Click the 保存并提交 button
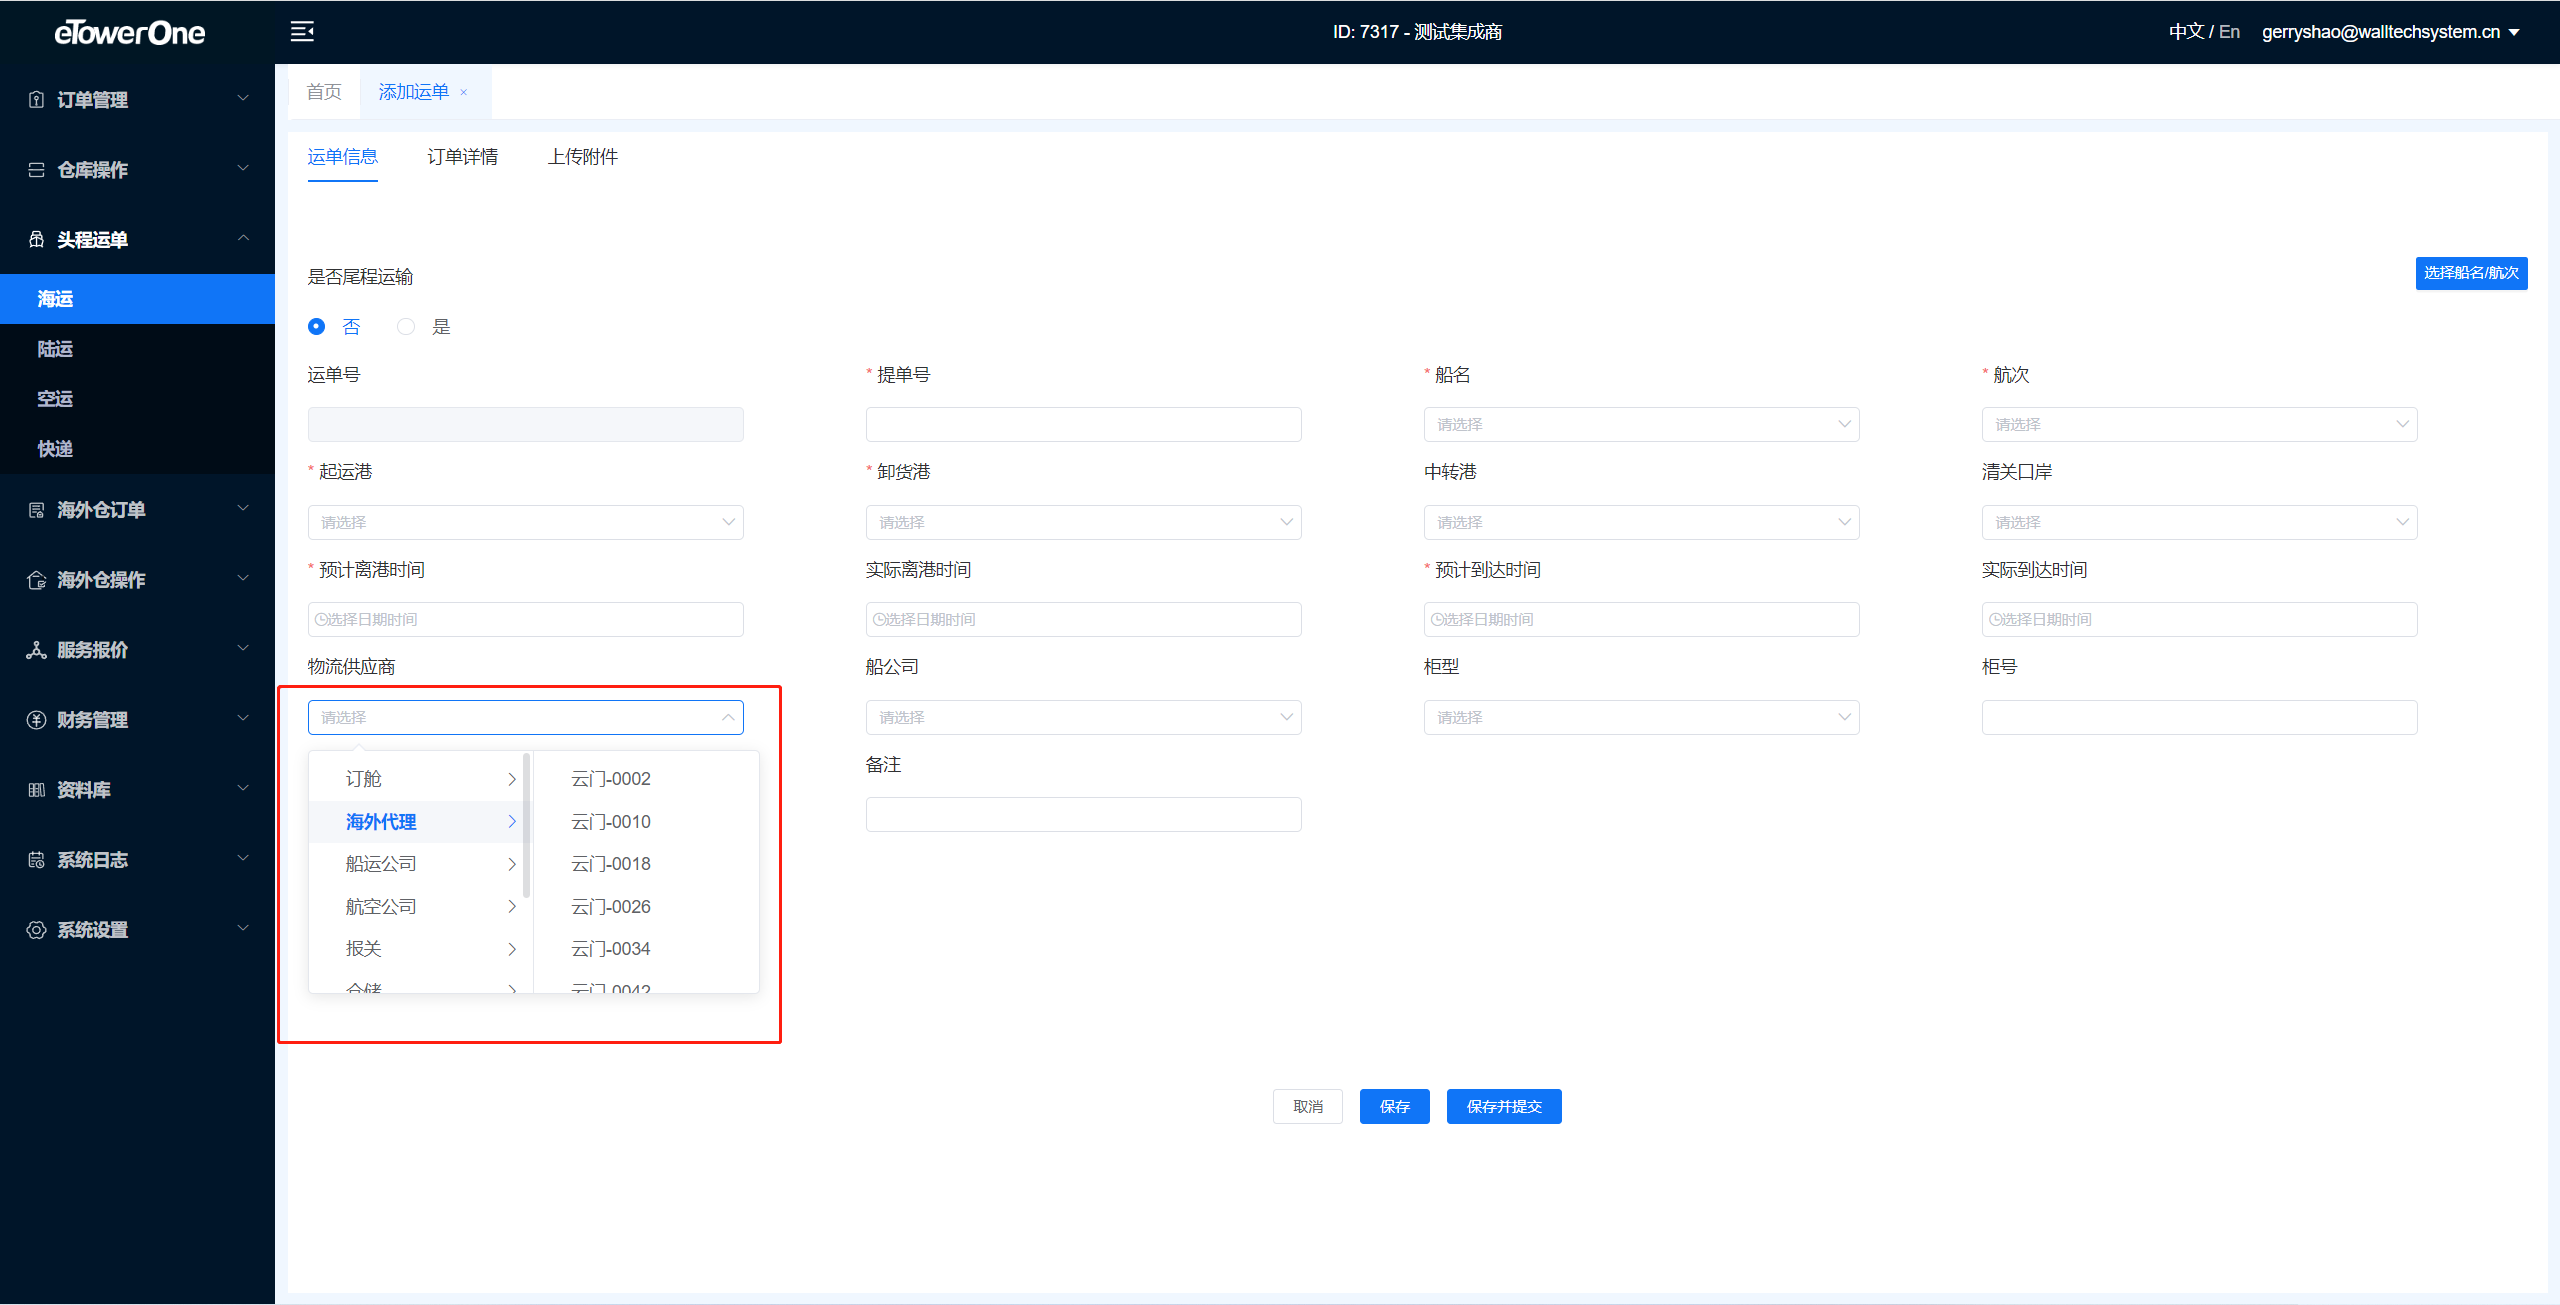 point(1503,1106)
